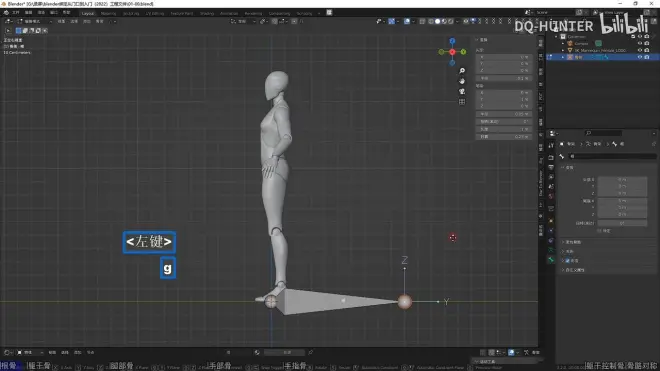The height and width of the screenshot is (371, 660).
Task: Select the first selection mode box icon
Action: coord(19,30)
